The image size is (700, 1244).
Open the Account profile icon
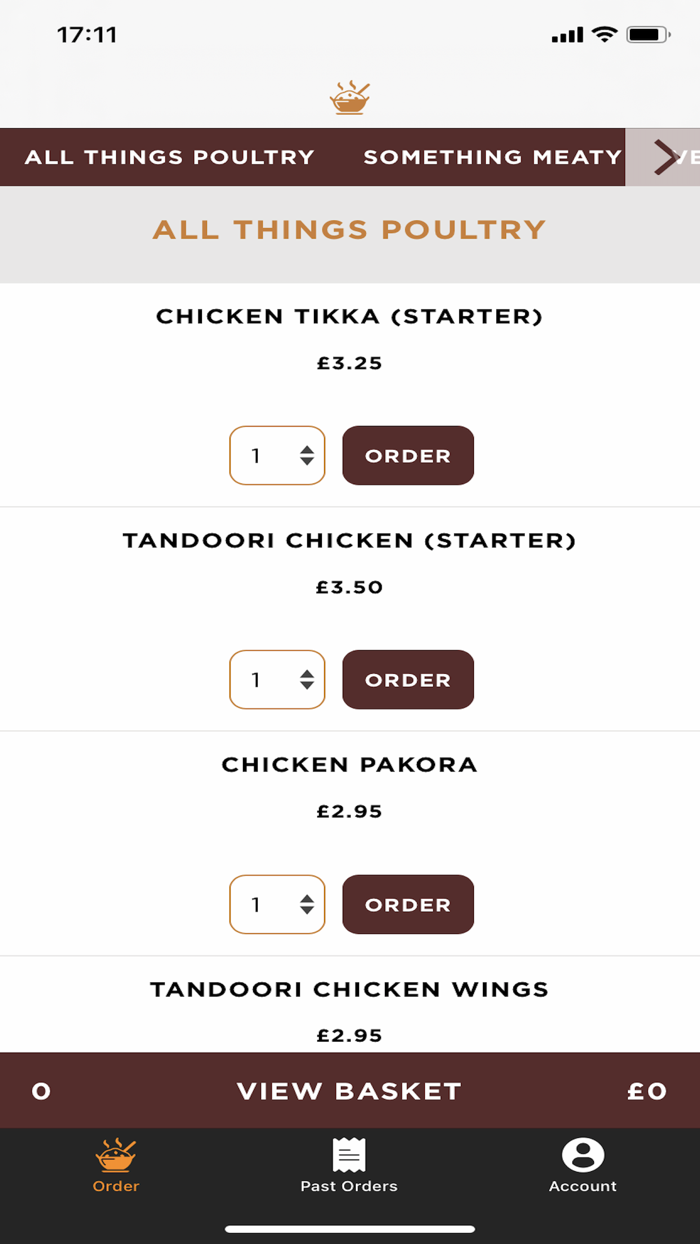(583, 1156)
